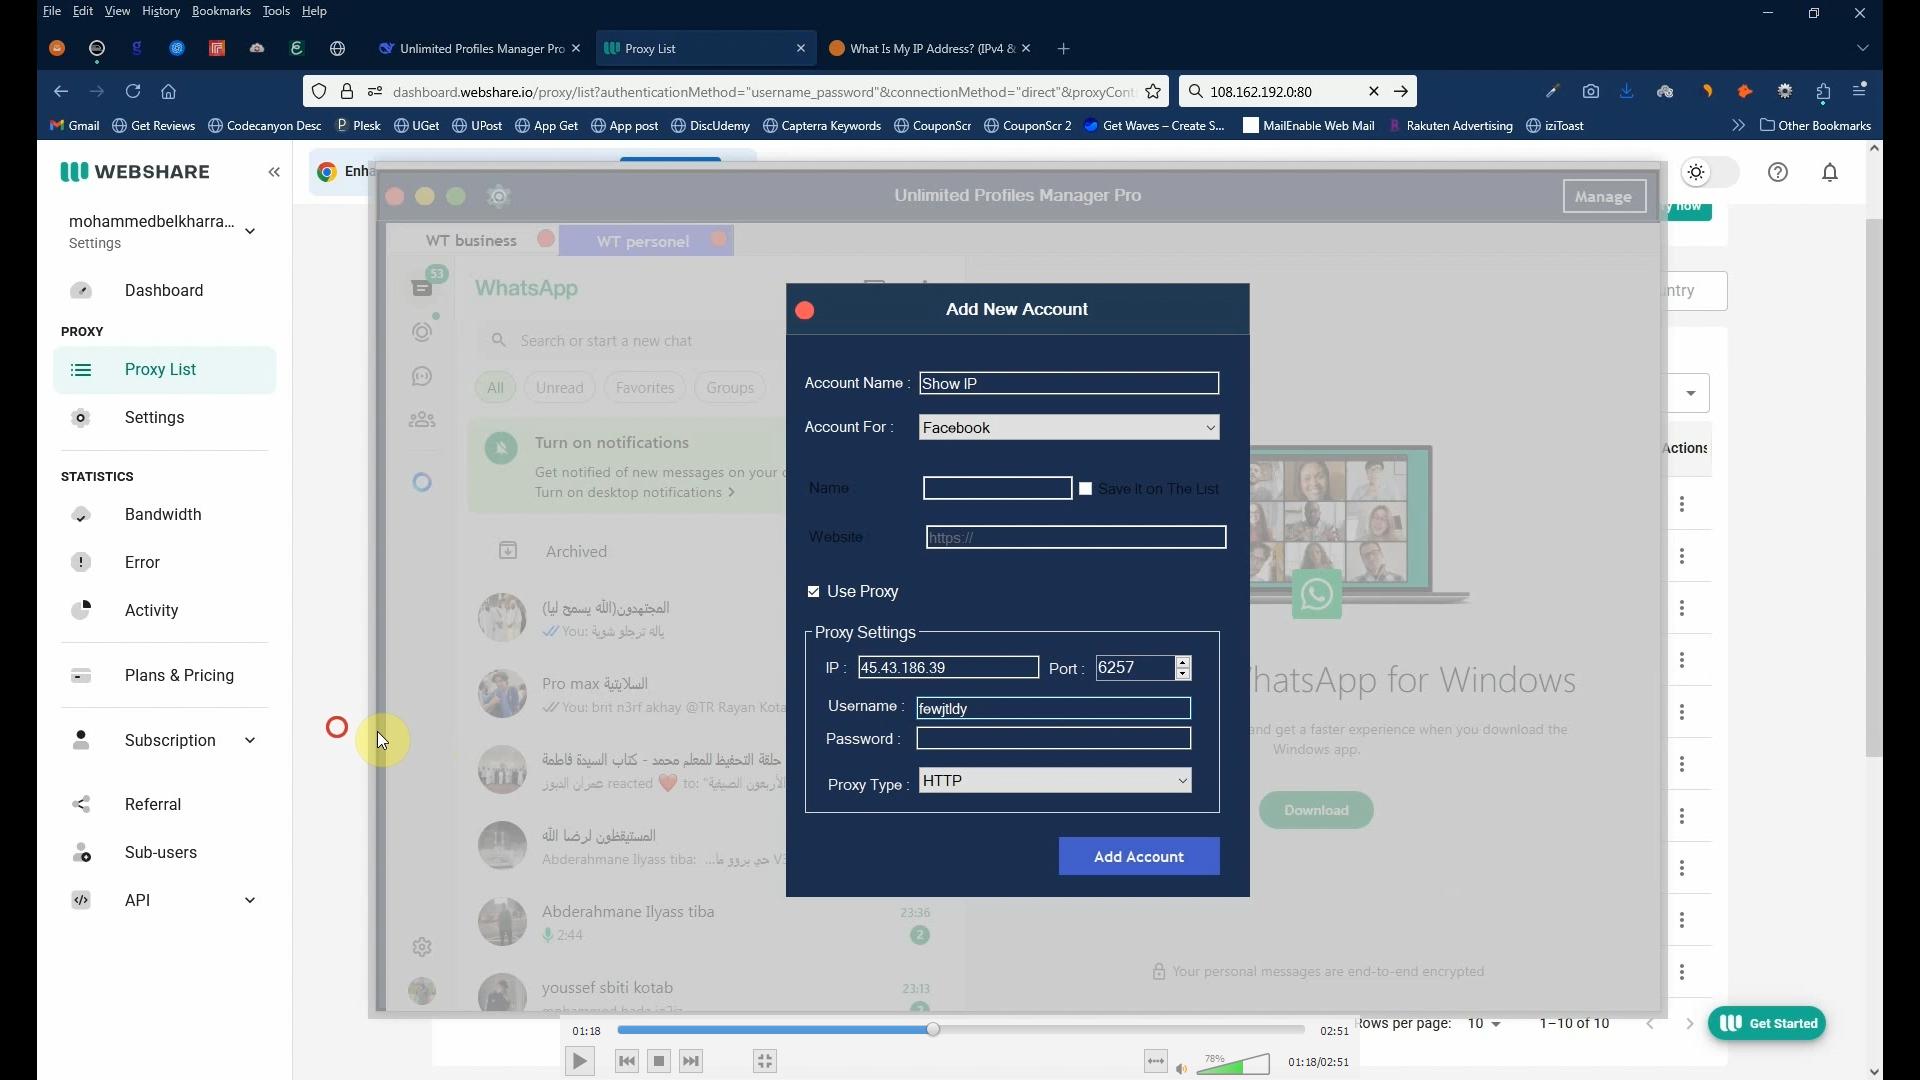
Task: Check the Save It on The List checkbox
Action: pos(1086,488)
